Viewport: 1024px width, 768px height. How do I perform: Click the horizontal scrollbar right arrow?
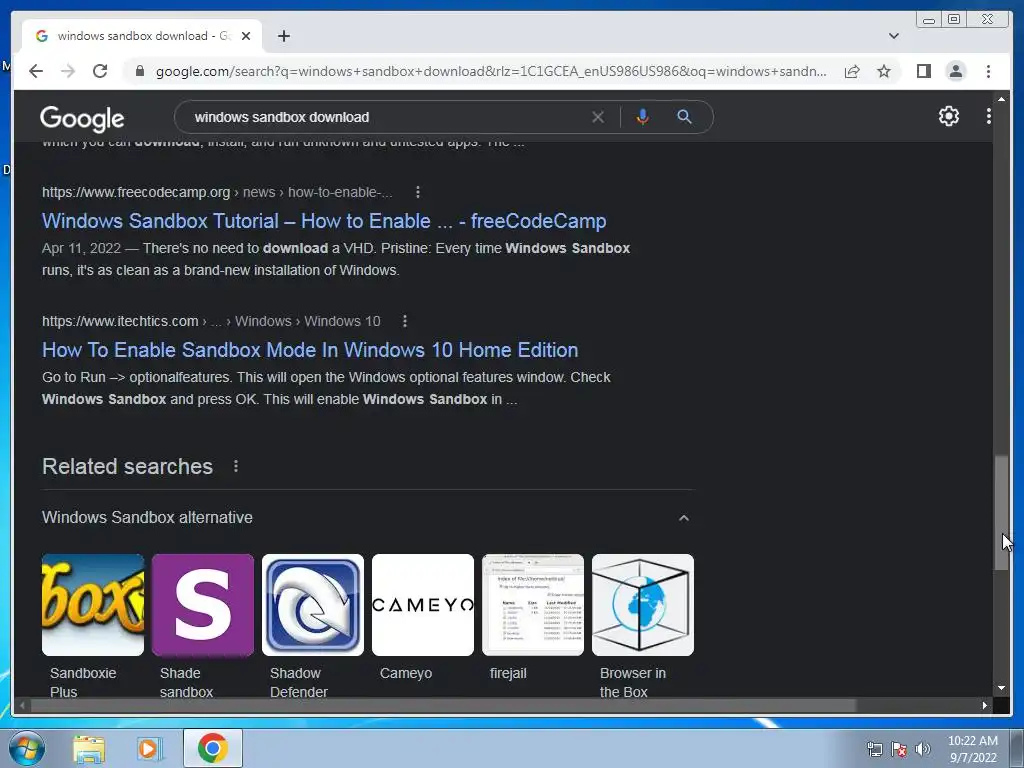(x=985, y=705)
